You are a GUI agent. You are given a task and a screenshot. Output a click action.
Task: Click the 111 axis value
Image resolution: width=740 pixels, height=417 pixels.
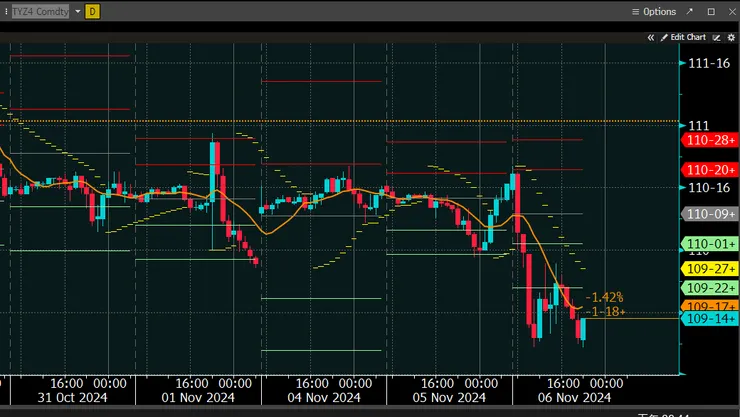pos(698,126)
